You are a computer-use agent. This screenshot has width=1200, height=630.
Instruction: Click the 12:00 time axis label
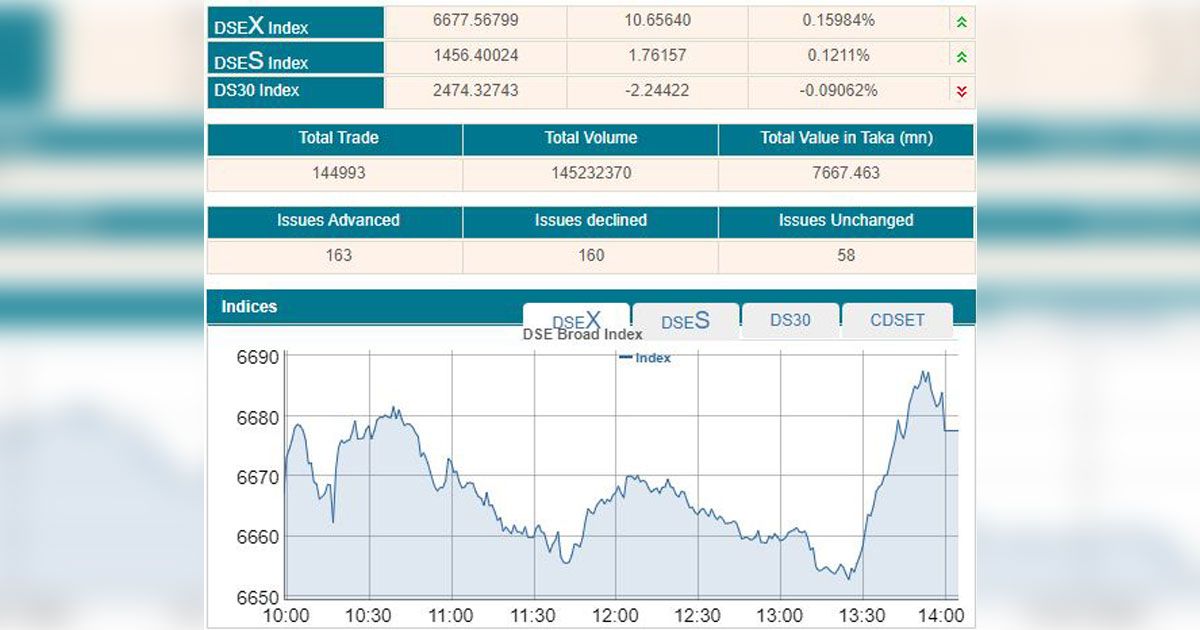click(x=615, y=616)
